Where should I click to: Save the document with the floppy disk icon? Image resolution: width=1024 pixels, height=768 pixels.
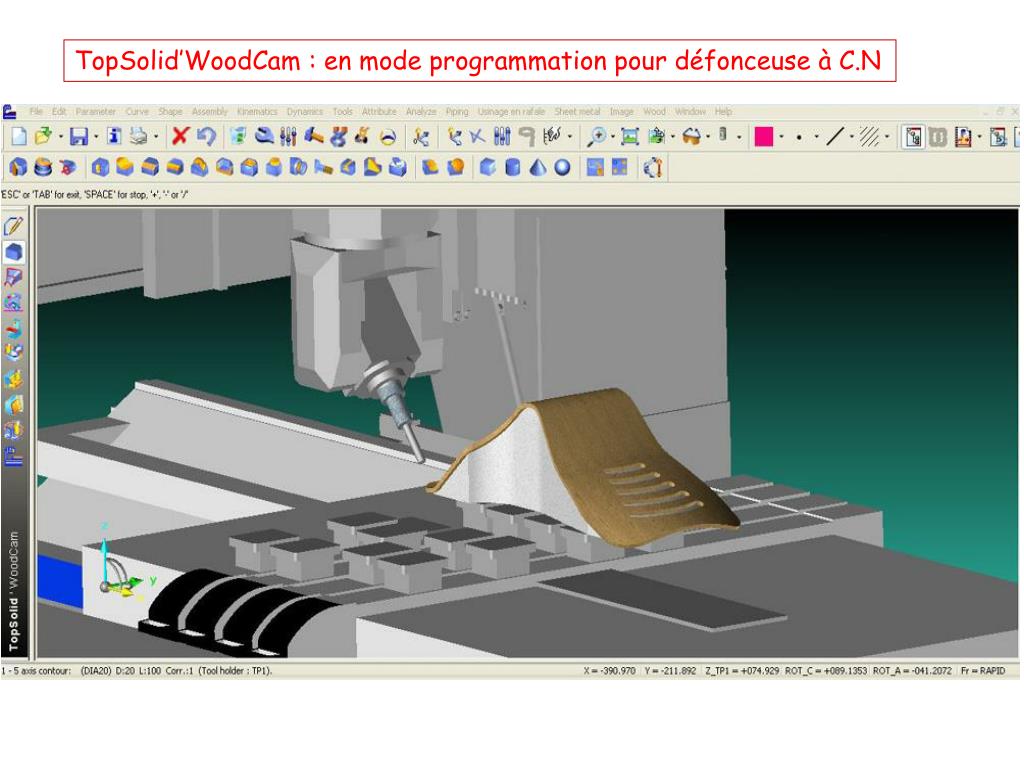[x=79, y=136]
